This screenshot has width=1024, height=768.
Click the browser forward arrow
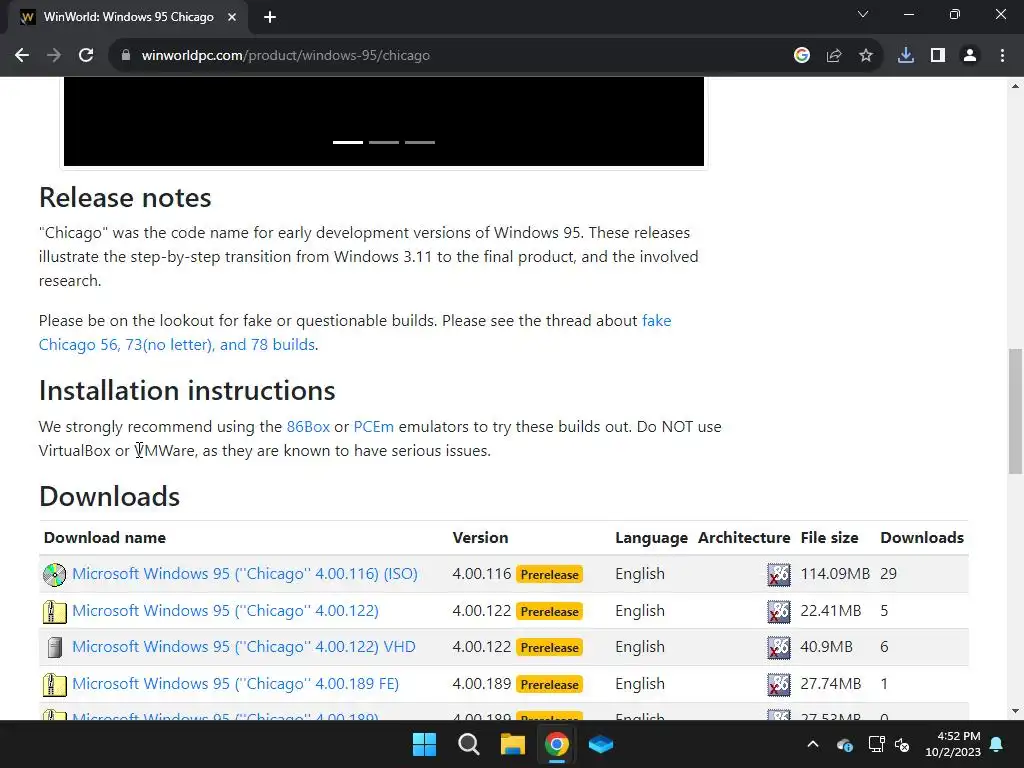(54, 56)
